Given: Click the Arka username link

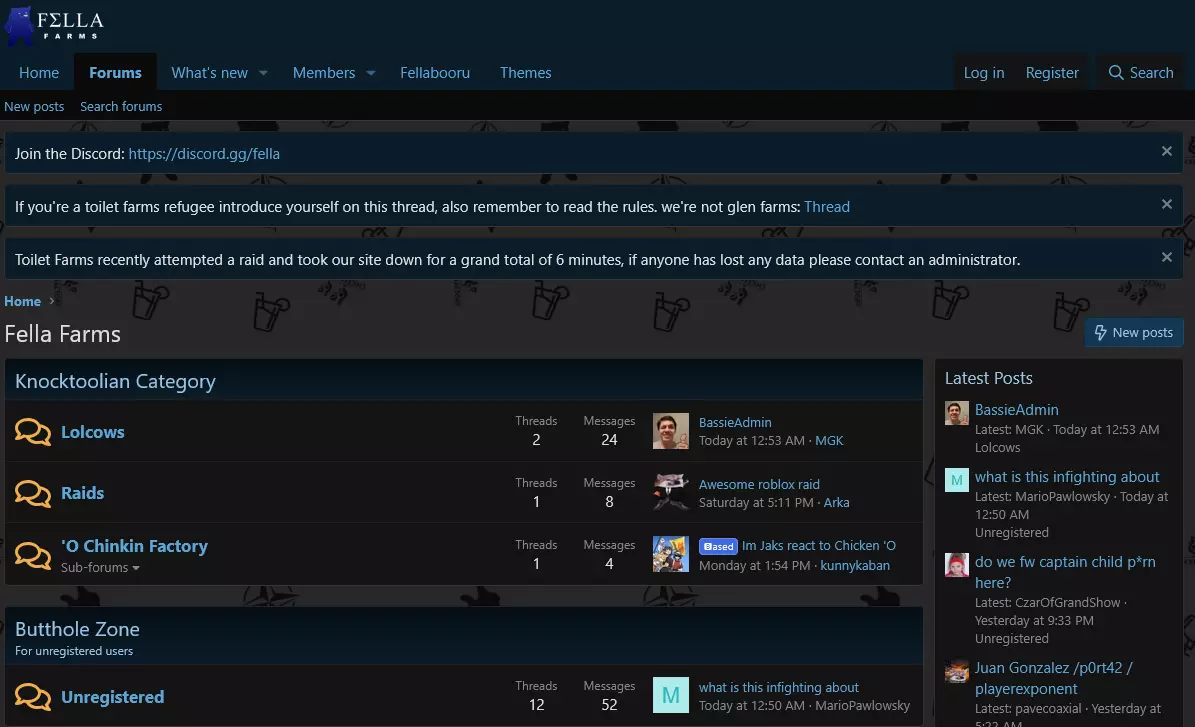Looking at the screenshot, I should [836, 502].
